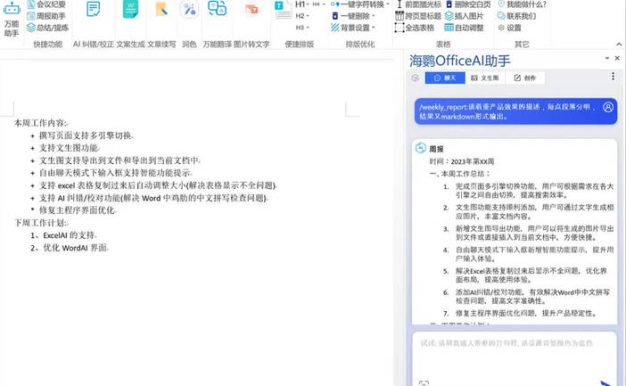Image resolution: width=626 pixels, height=386 pixels.
Task: Open 设置 settings in ribbon
Action: 510,28
